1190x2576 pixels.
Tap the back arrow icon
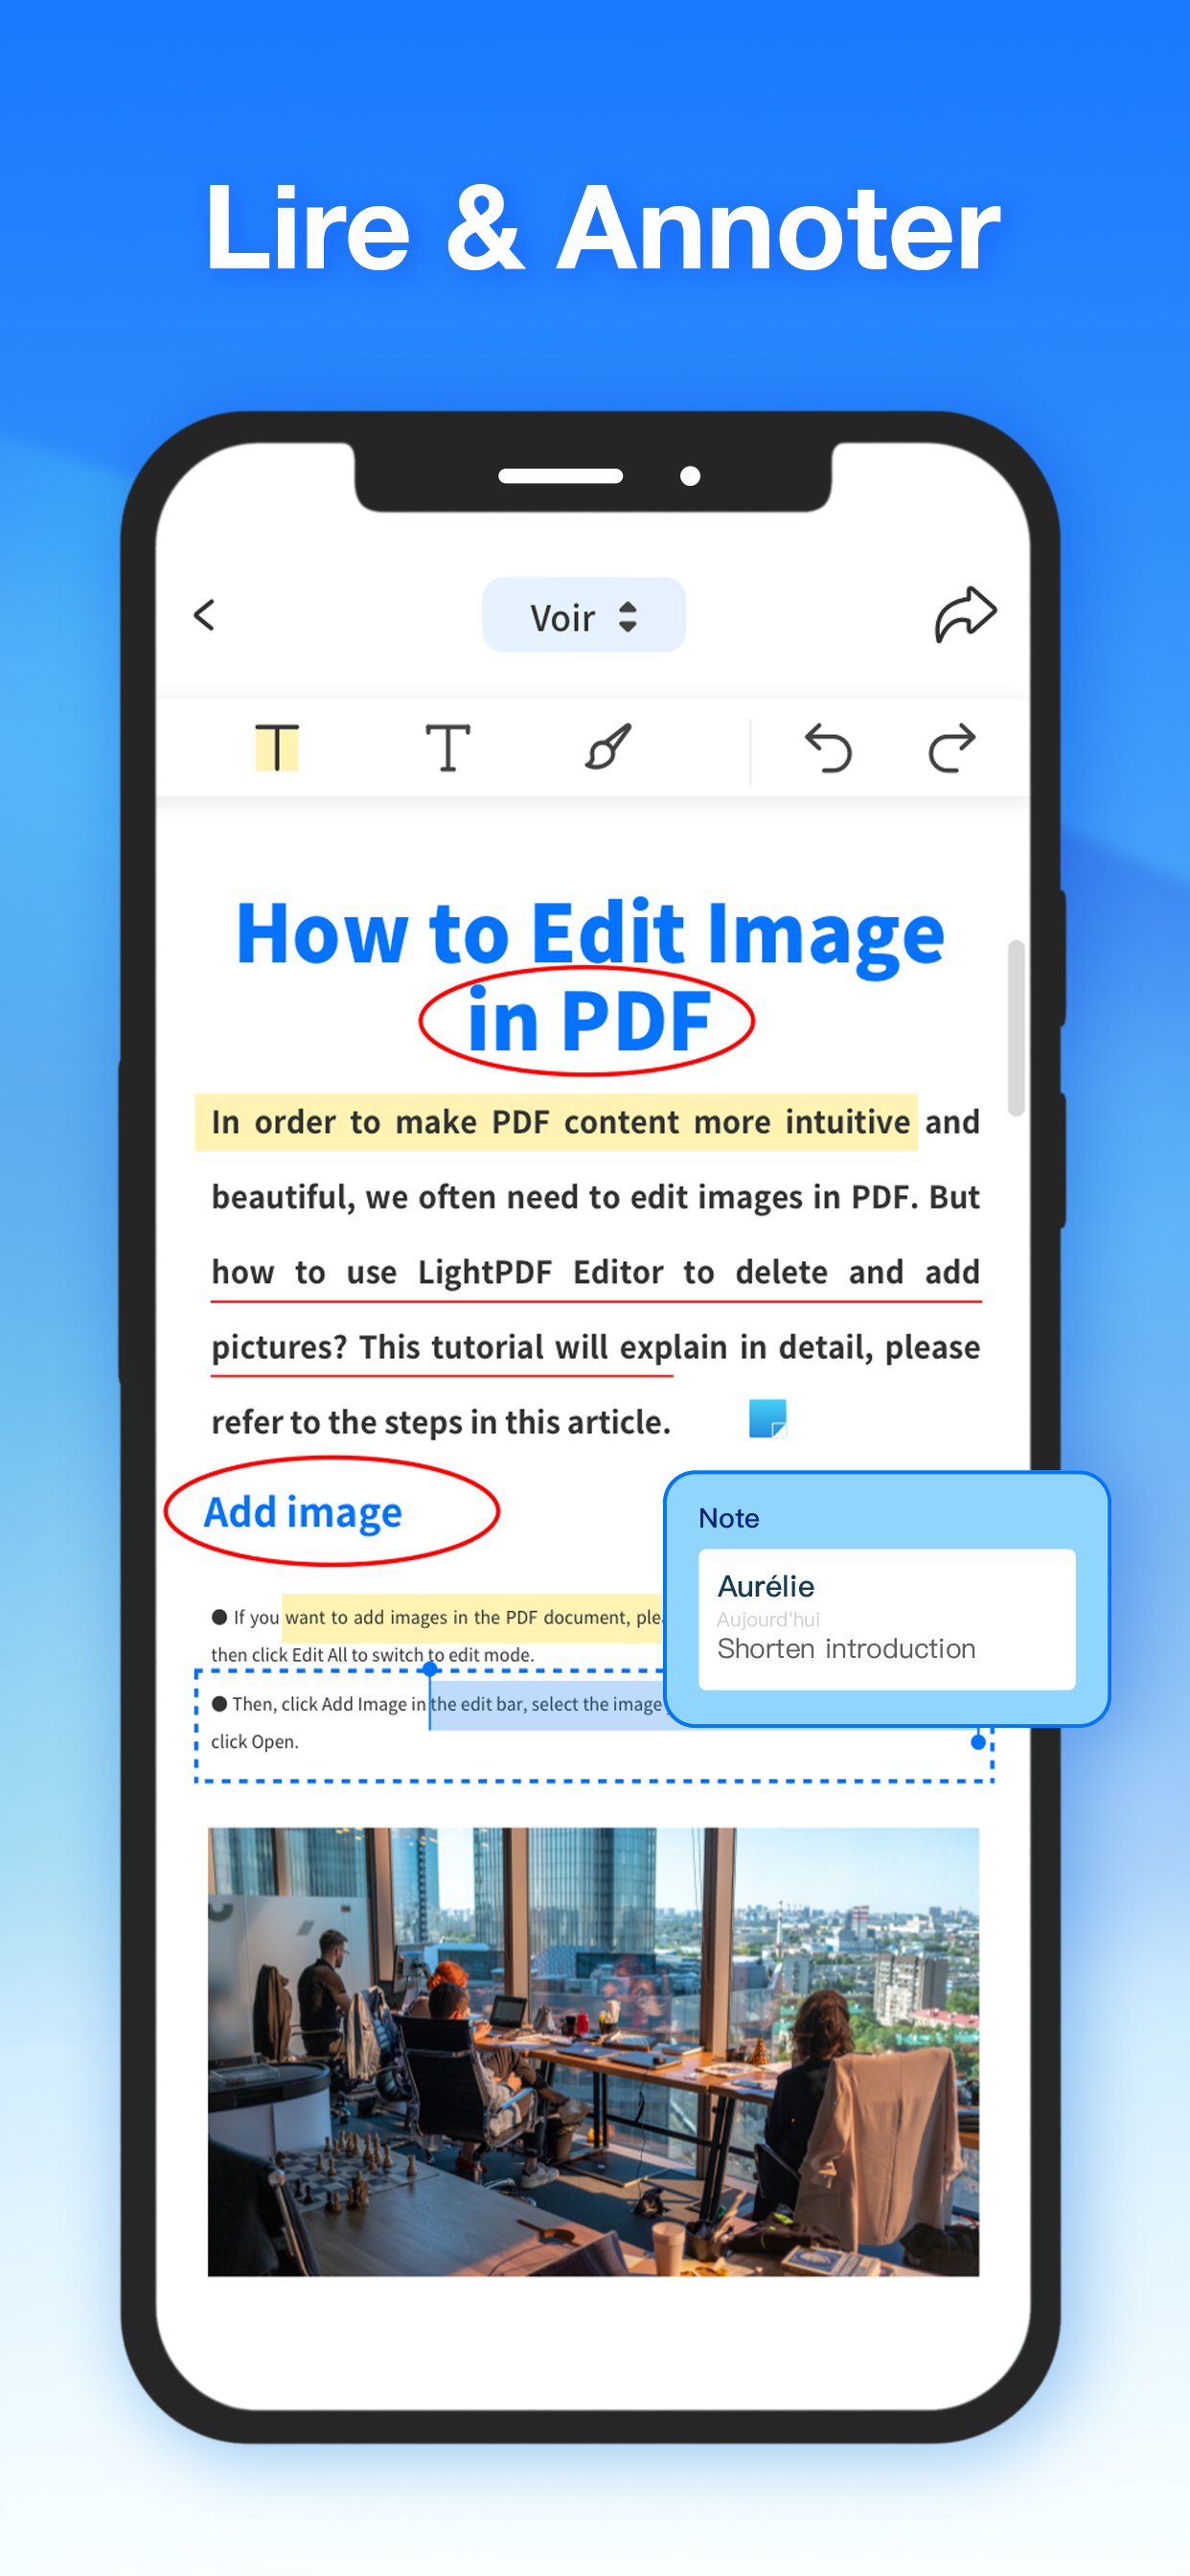(204, 615)
